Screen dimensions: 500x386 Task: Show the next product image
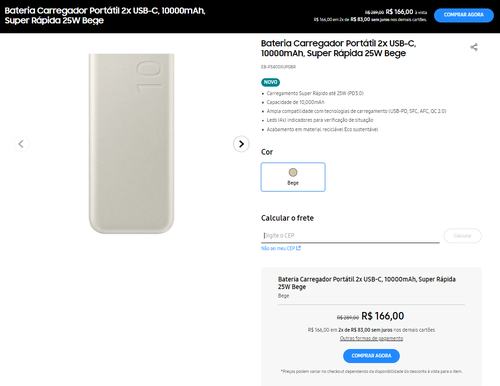point(241,144)
